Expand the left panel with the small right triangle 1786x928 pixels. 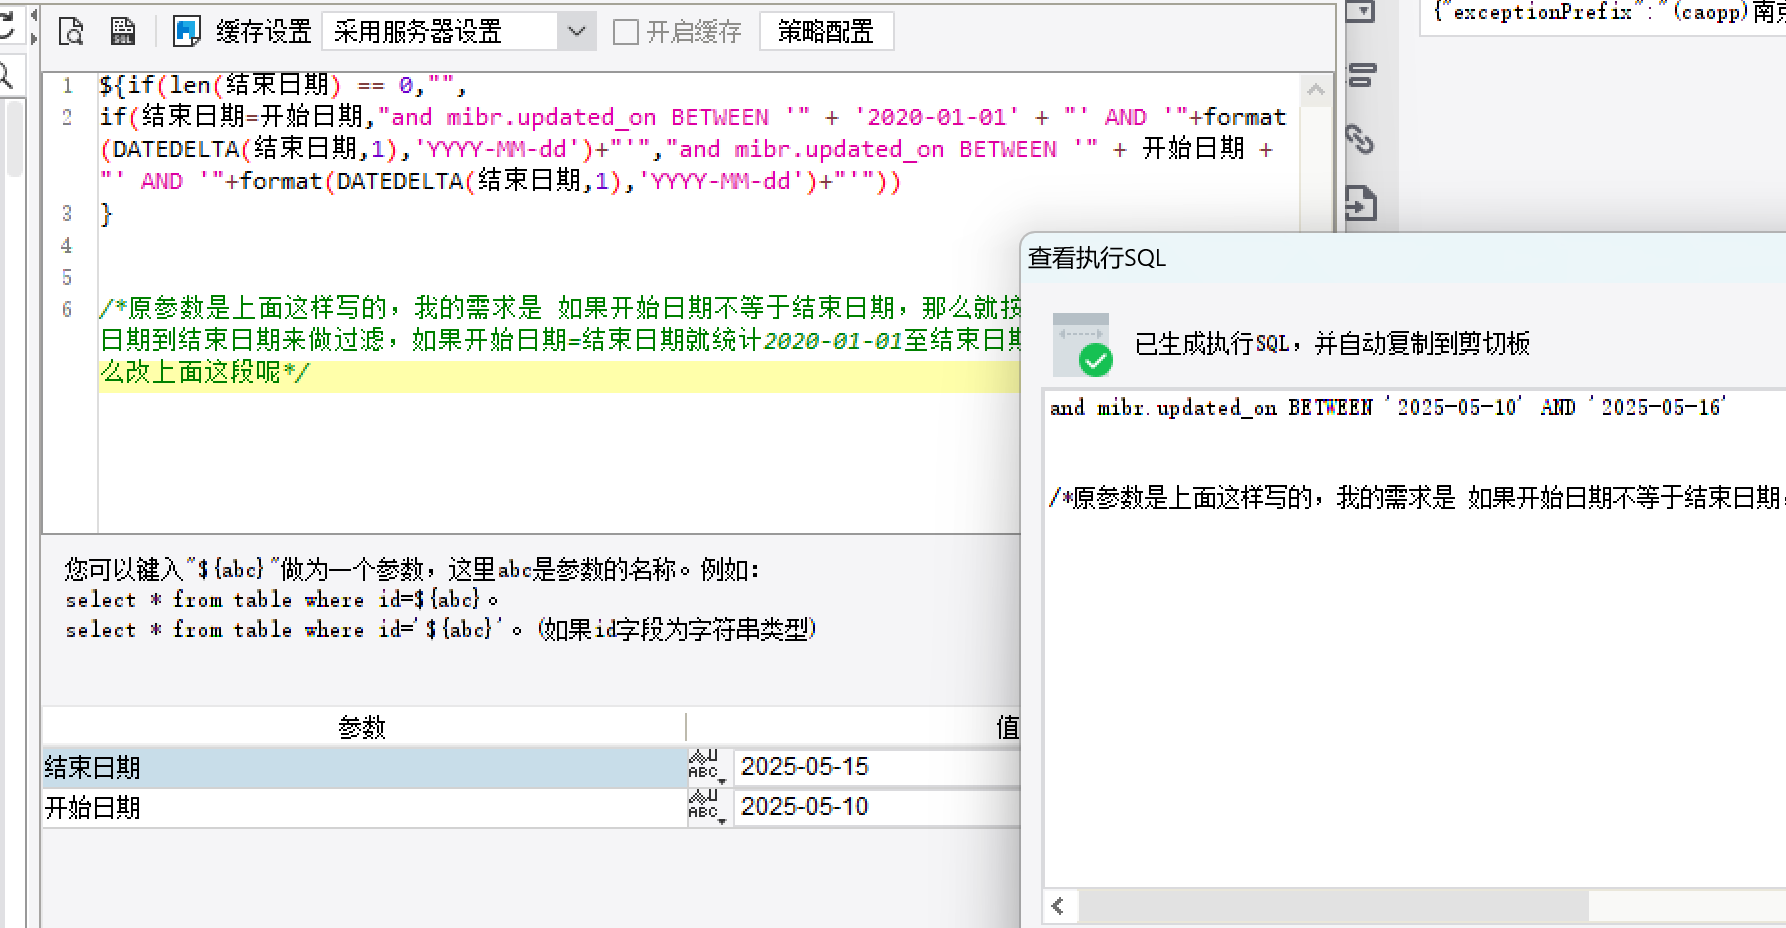tap(33, 39)
